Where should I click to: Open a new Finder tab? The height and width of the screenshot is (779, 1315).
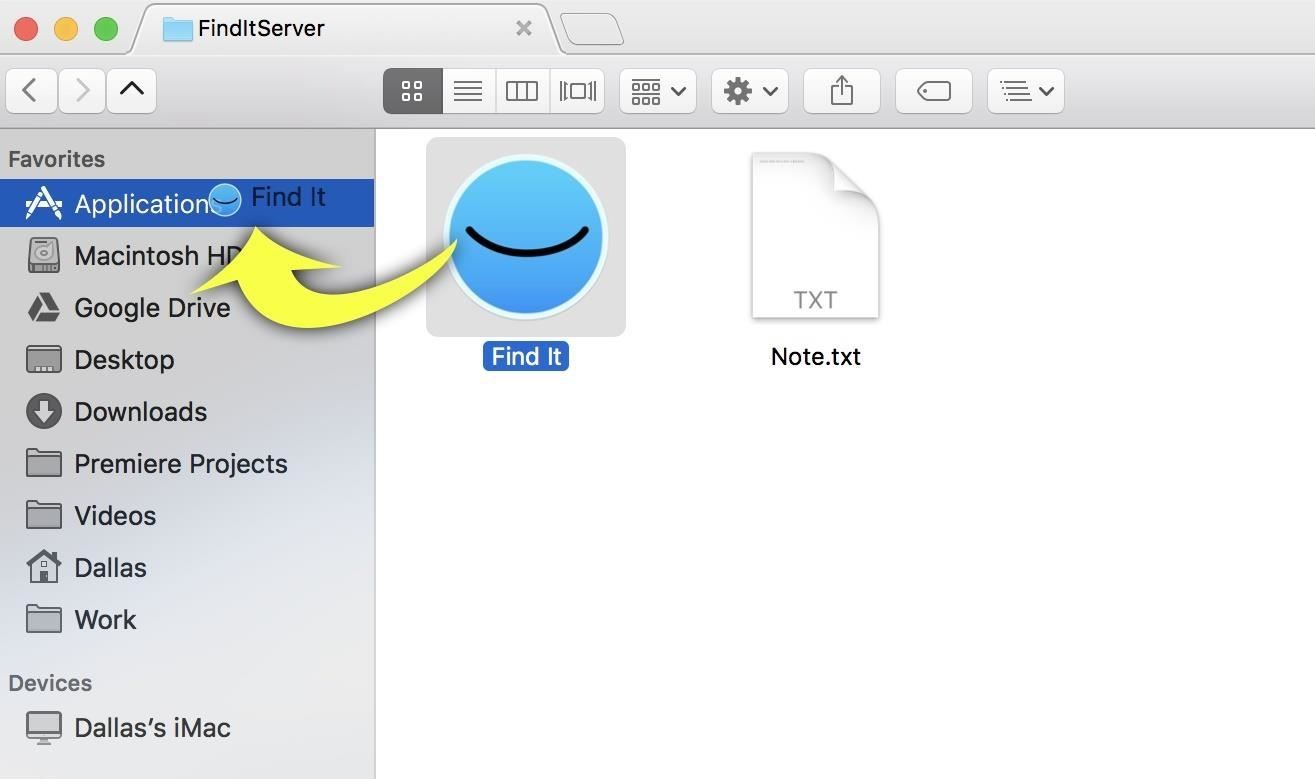(592, 29)
